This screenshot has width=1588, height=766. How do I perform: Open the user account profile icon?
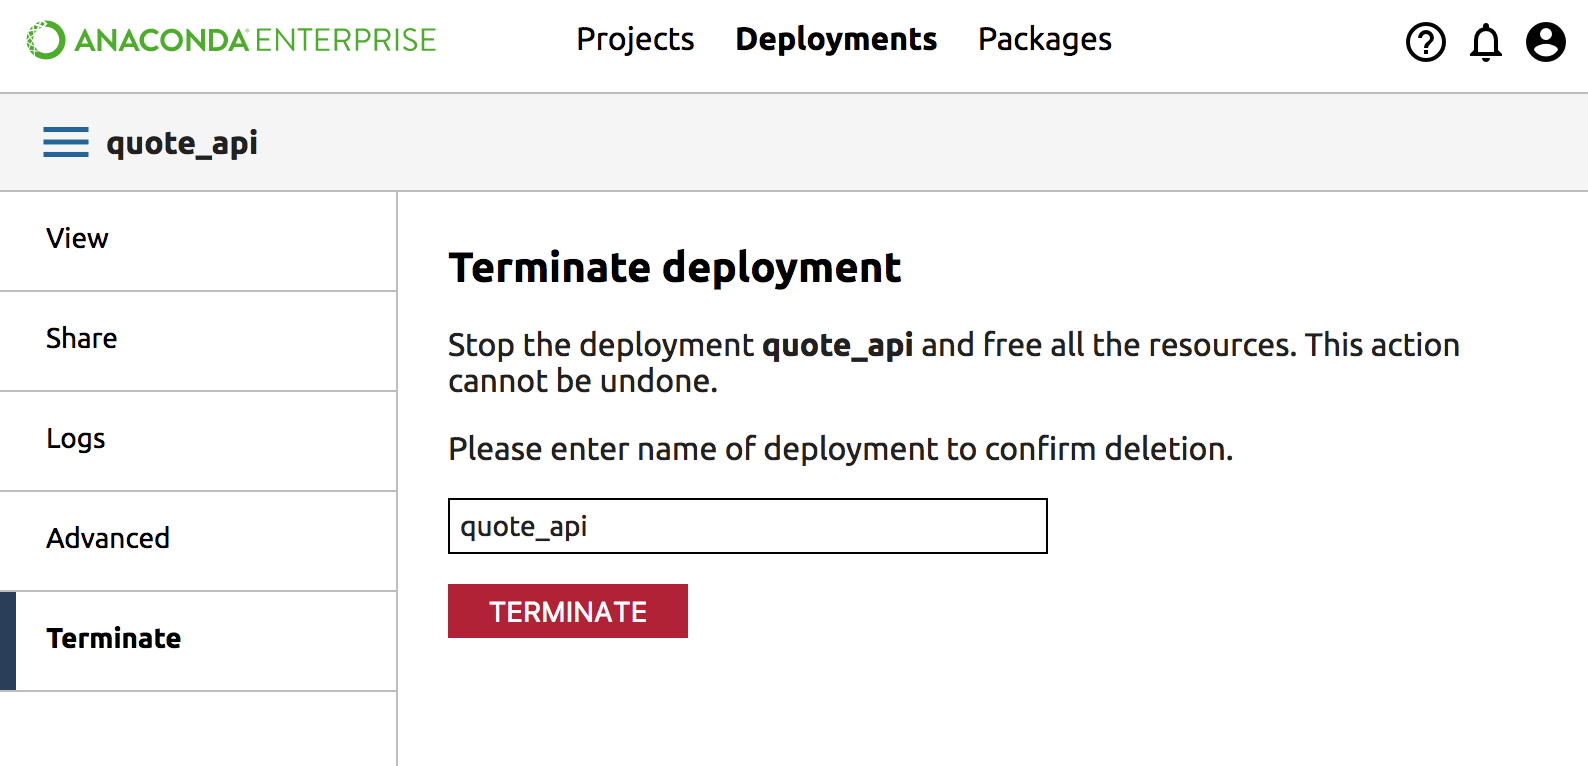point(1545,42)
